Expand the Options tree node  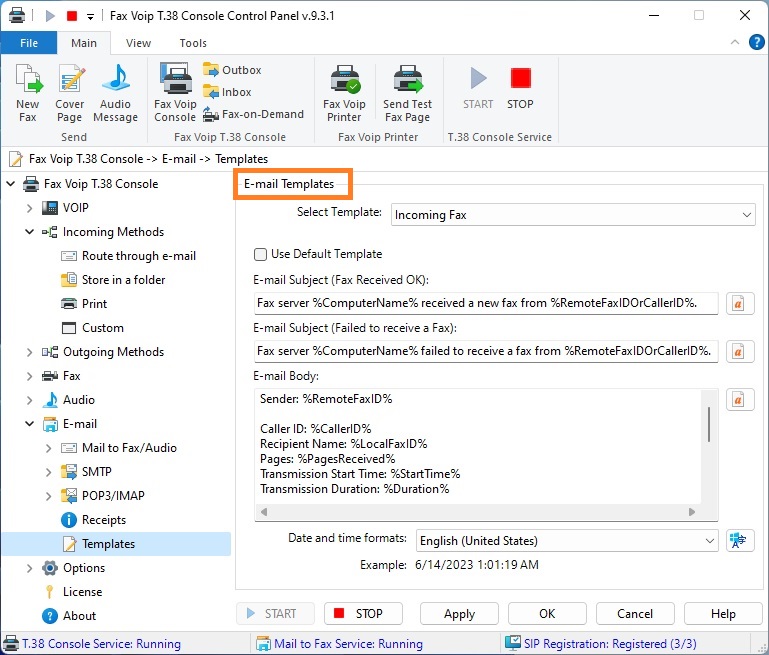30,568
